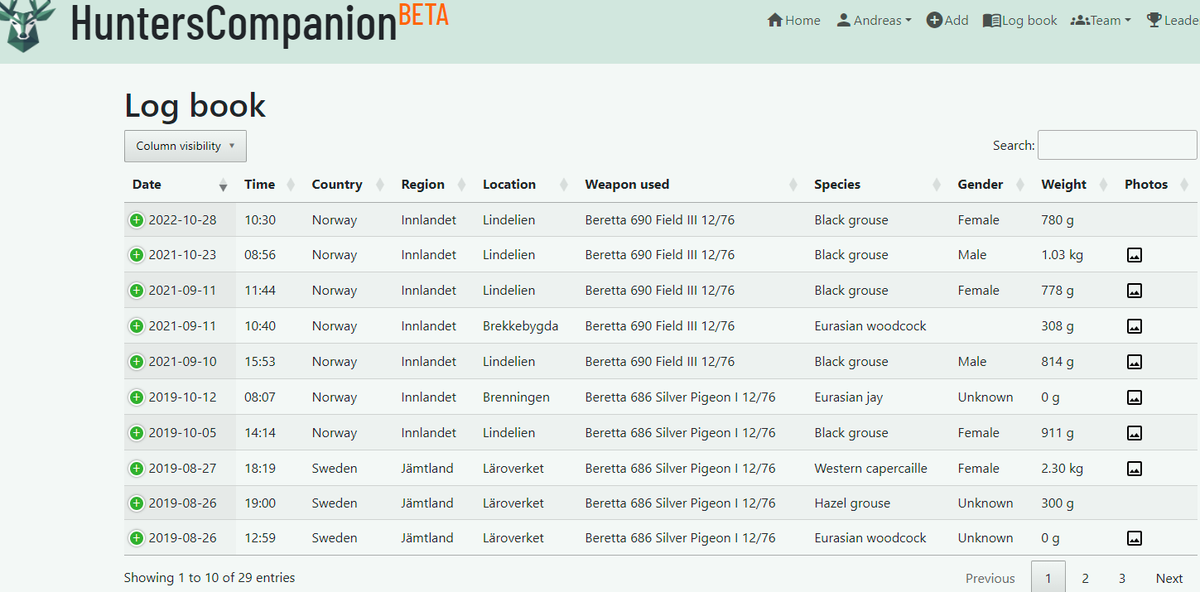Sort the table by Location
Screen dimensions: 1200x592
(x=526, y=185)
